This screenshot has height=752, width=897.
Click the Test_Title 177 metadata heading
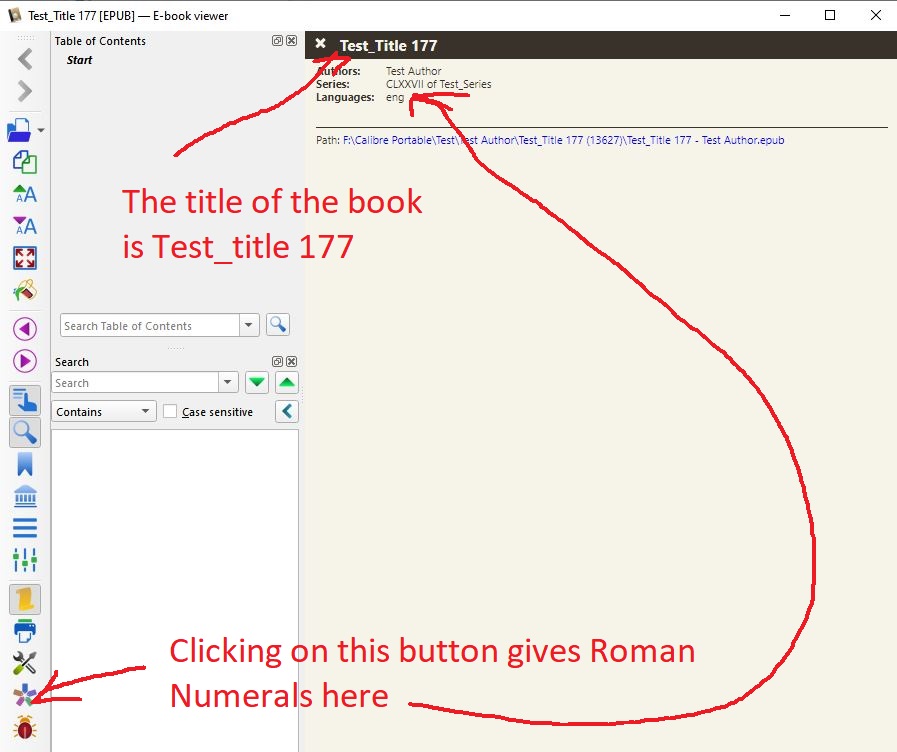coord(388,46)
